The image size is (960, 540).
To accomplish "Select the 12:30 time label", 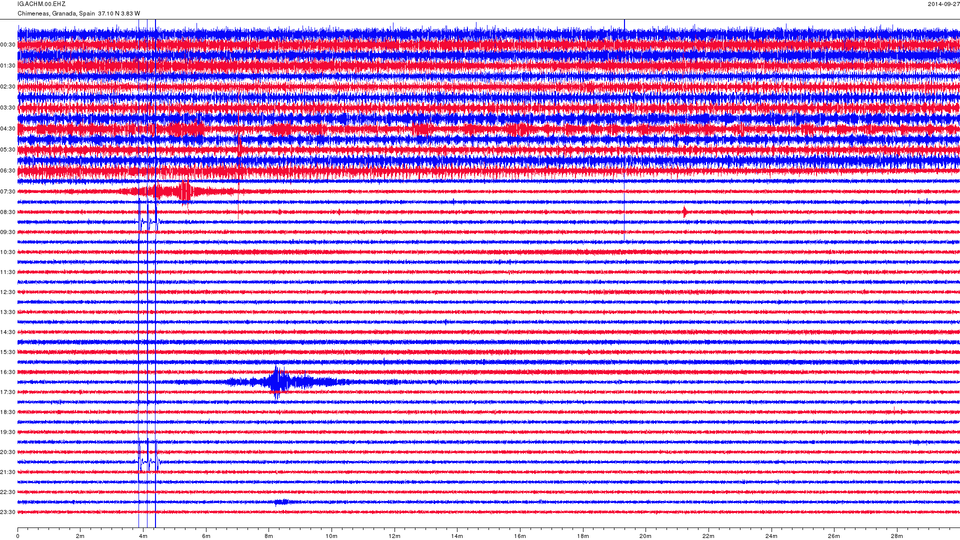I will [x=7, y=292].
